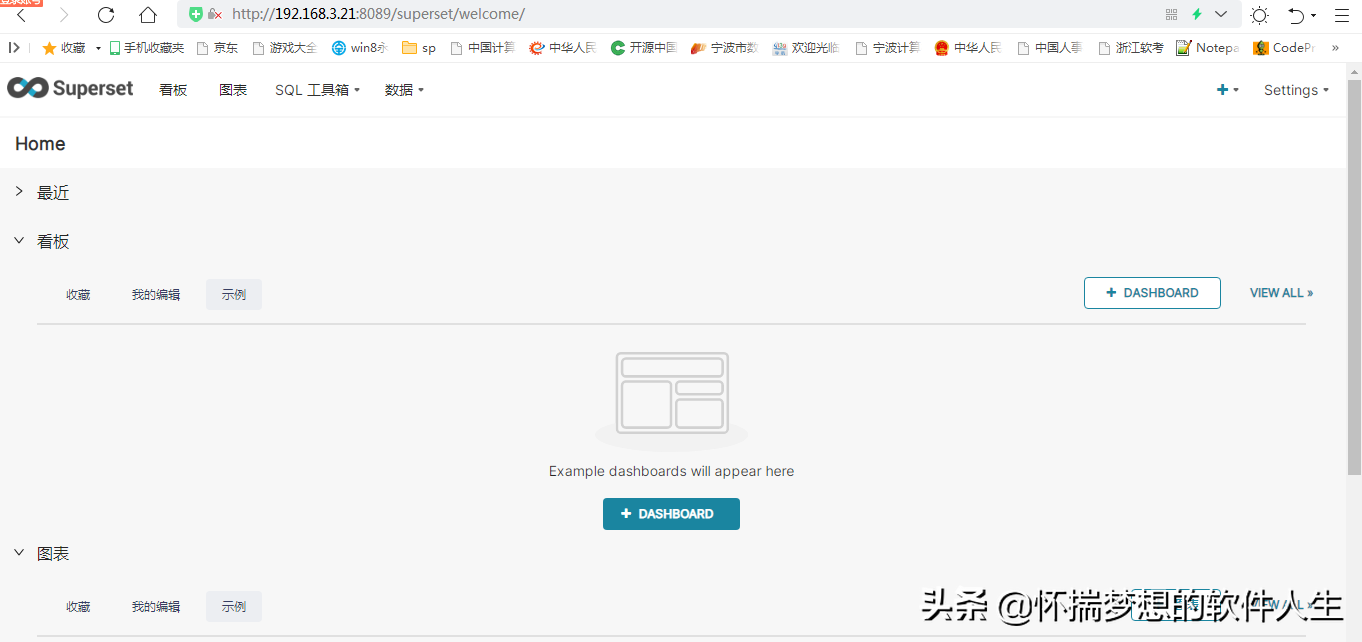Viewport: 1362px width, 642px height.
Task: Open the 图表 menu in Superset navbar
Action: (233, 90)
